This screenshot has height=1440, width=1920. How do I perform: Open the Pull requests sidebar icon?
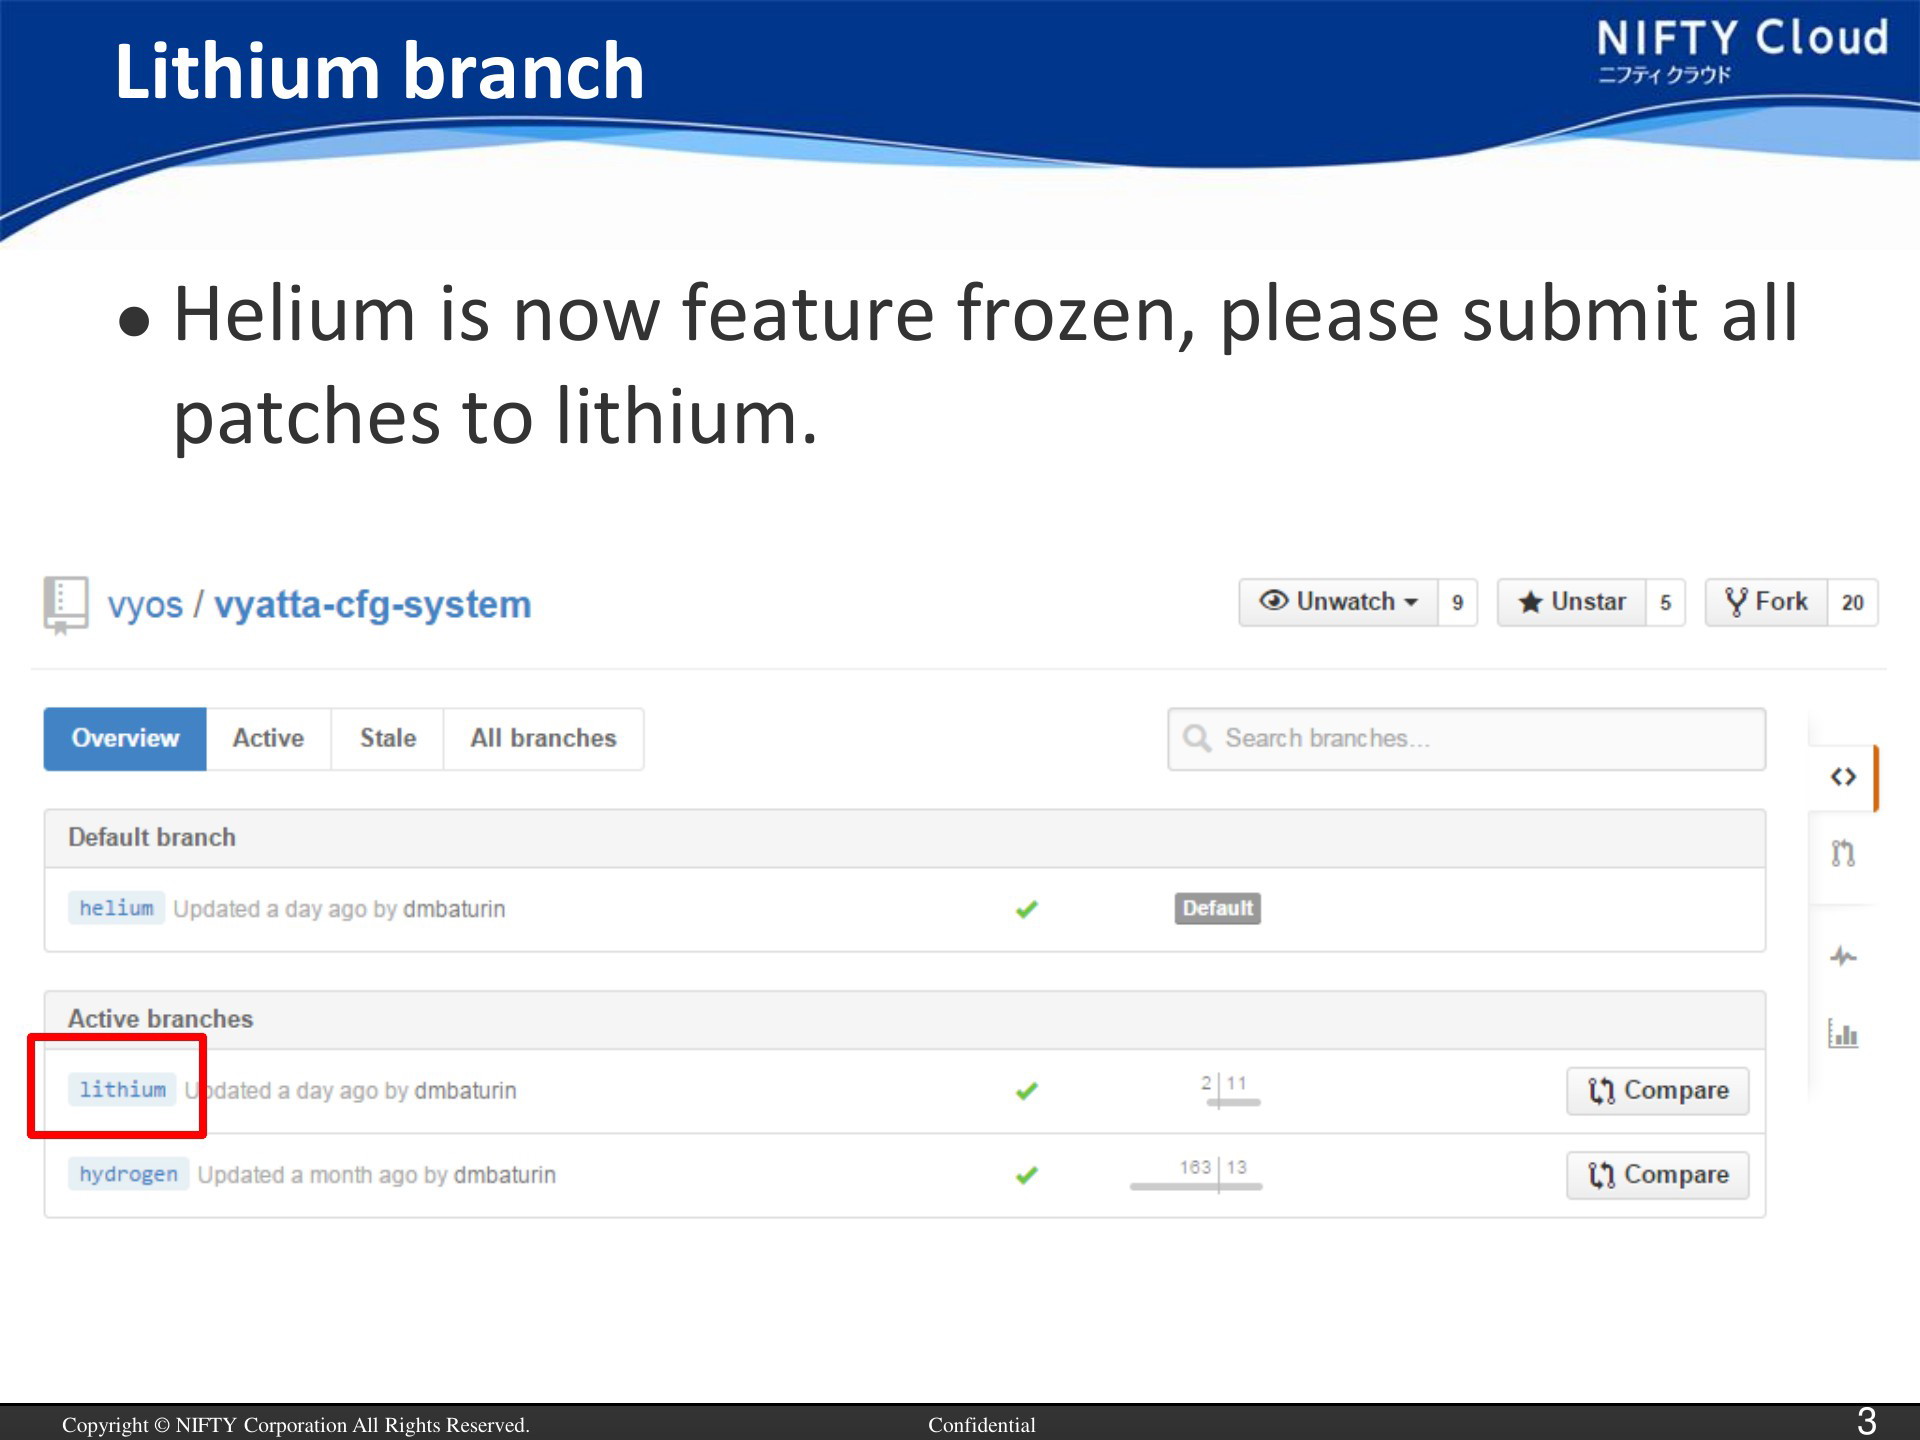point(1843,853)
